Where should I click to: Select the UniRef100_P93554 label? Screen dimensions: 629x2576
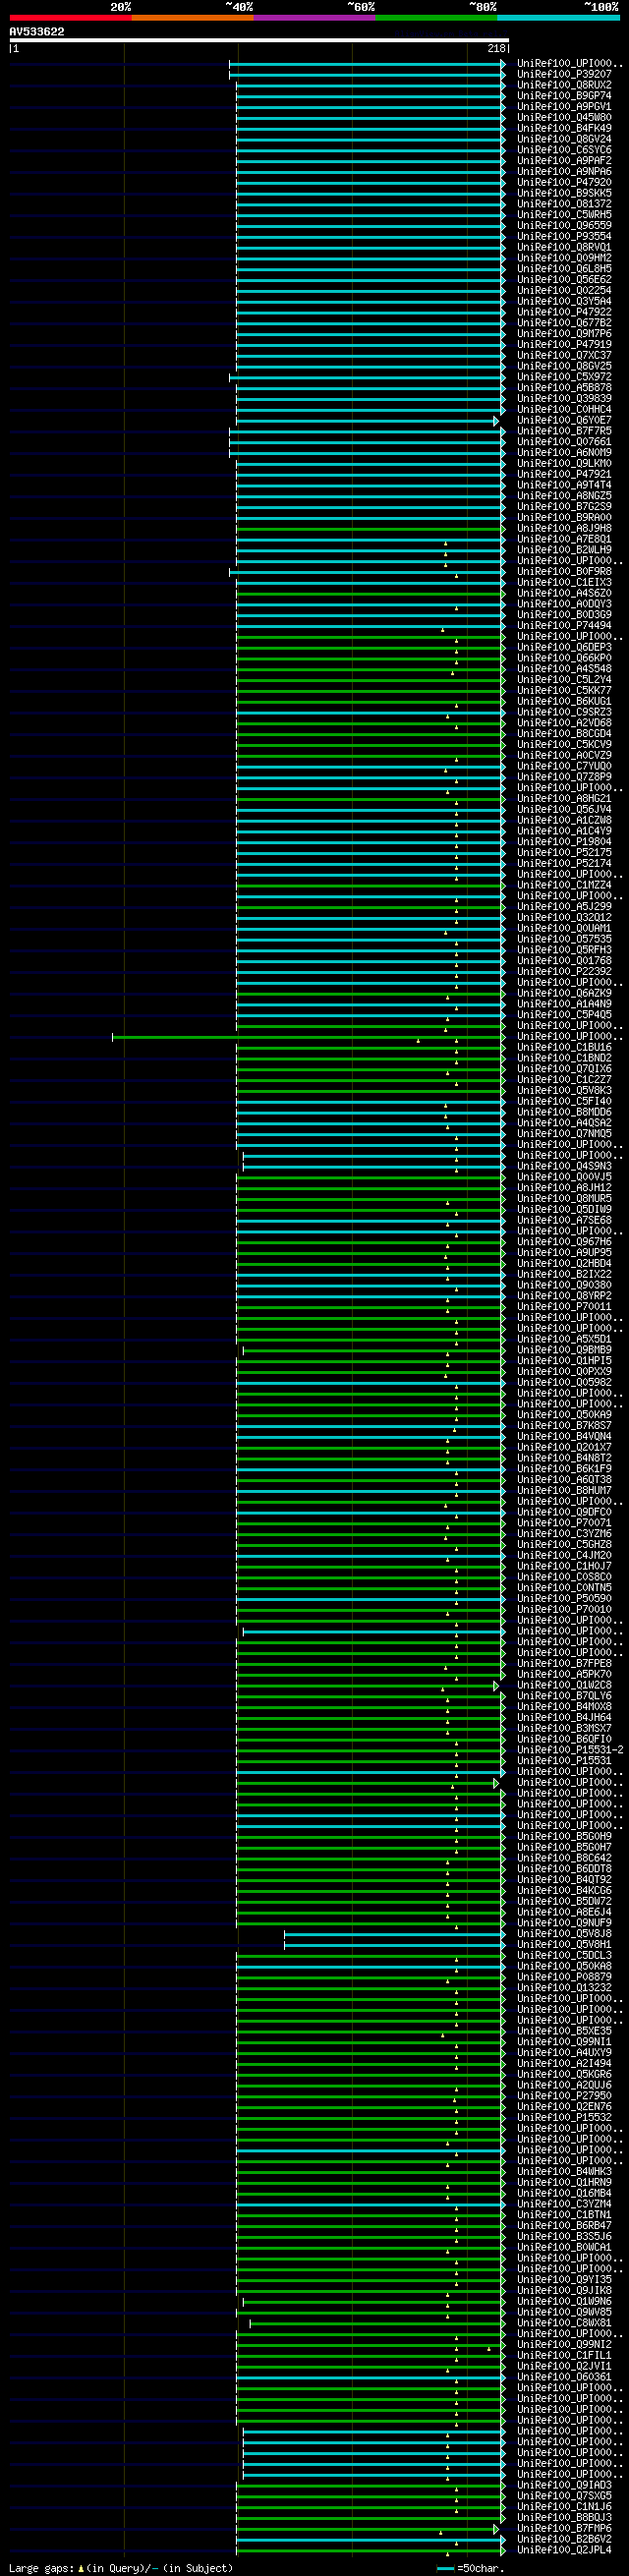564,237
